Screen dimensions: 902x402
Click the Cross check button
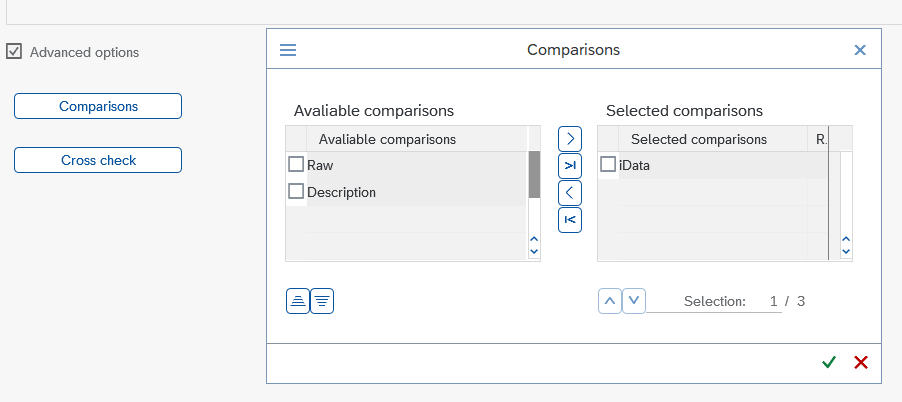point(98,160)
